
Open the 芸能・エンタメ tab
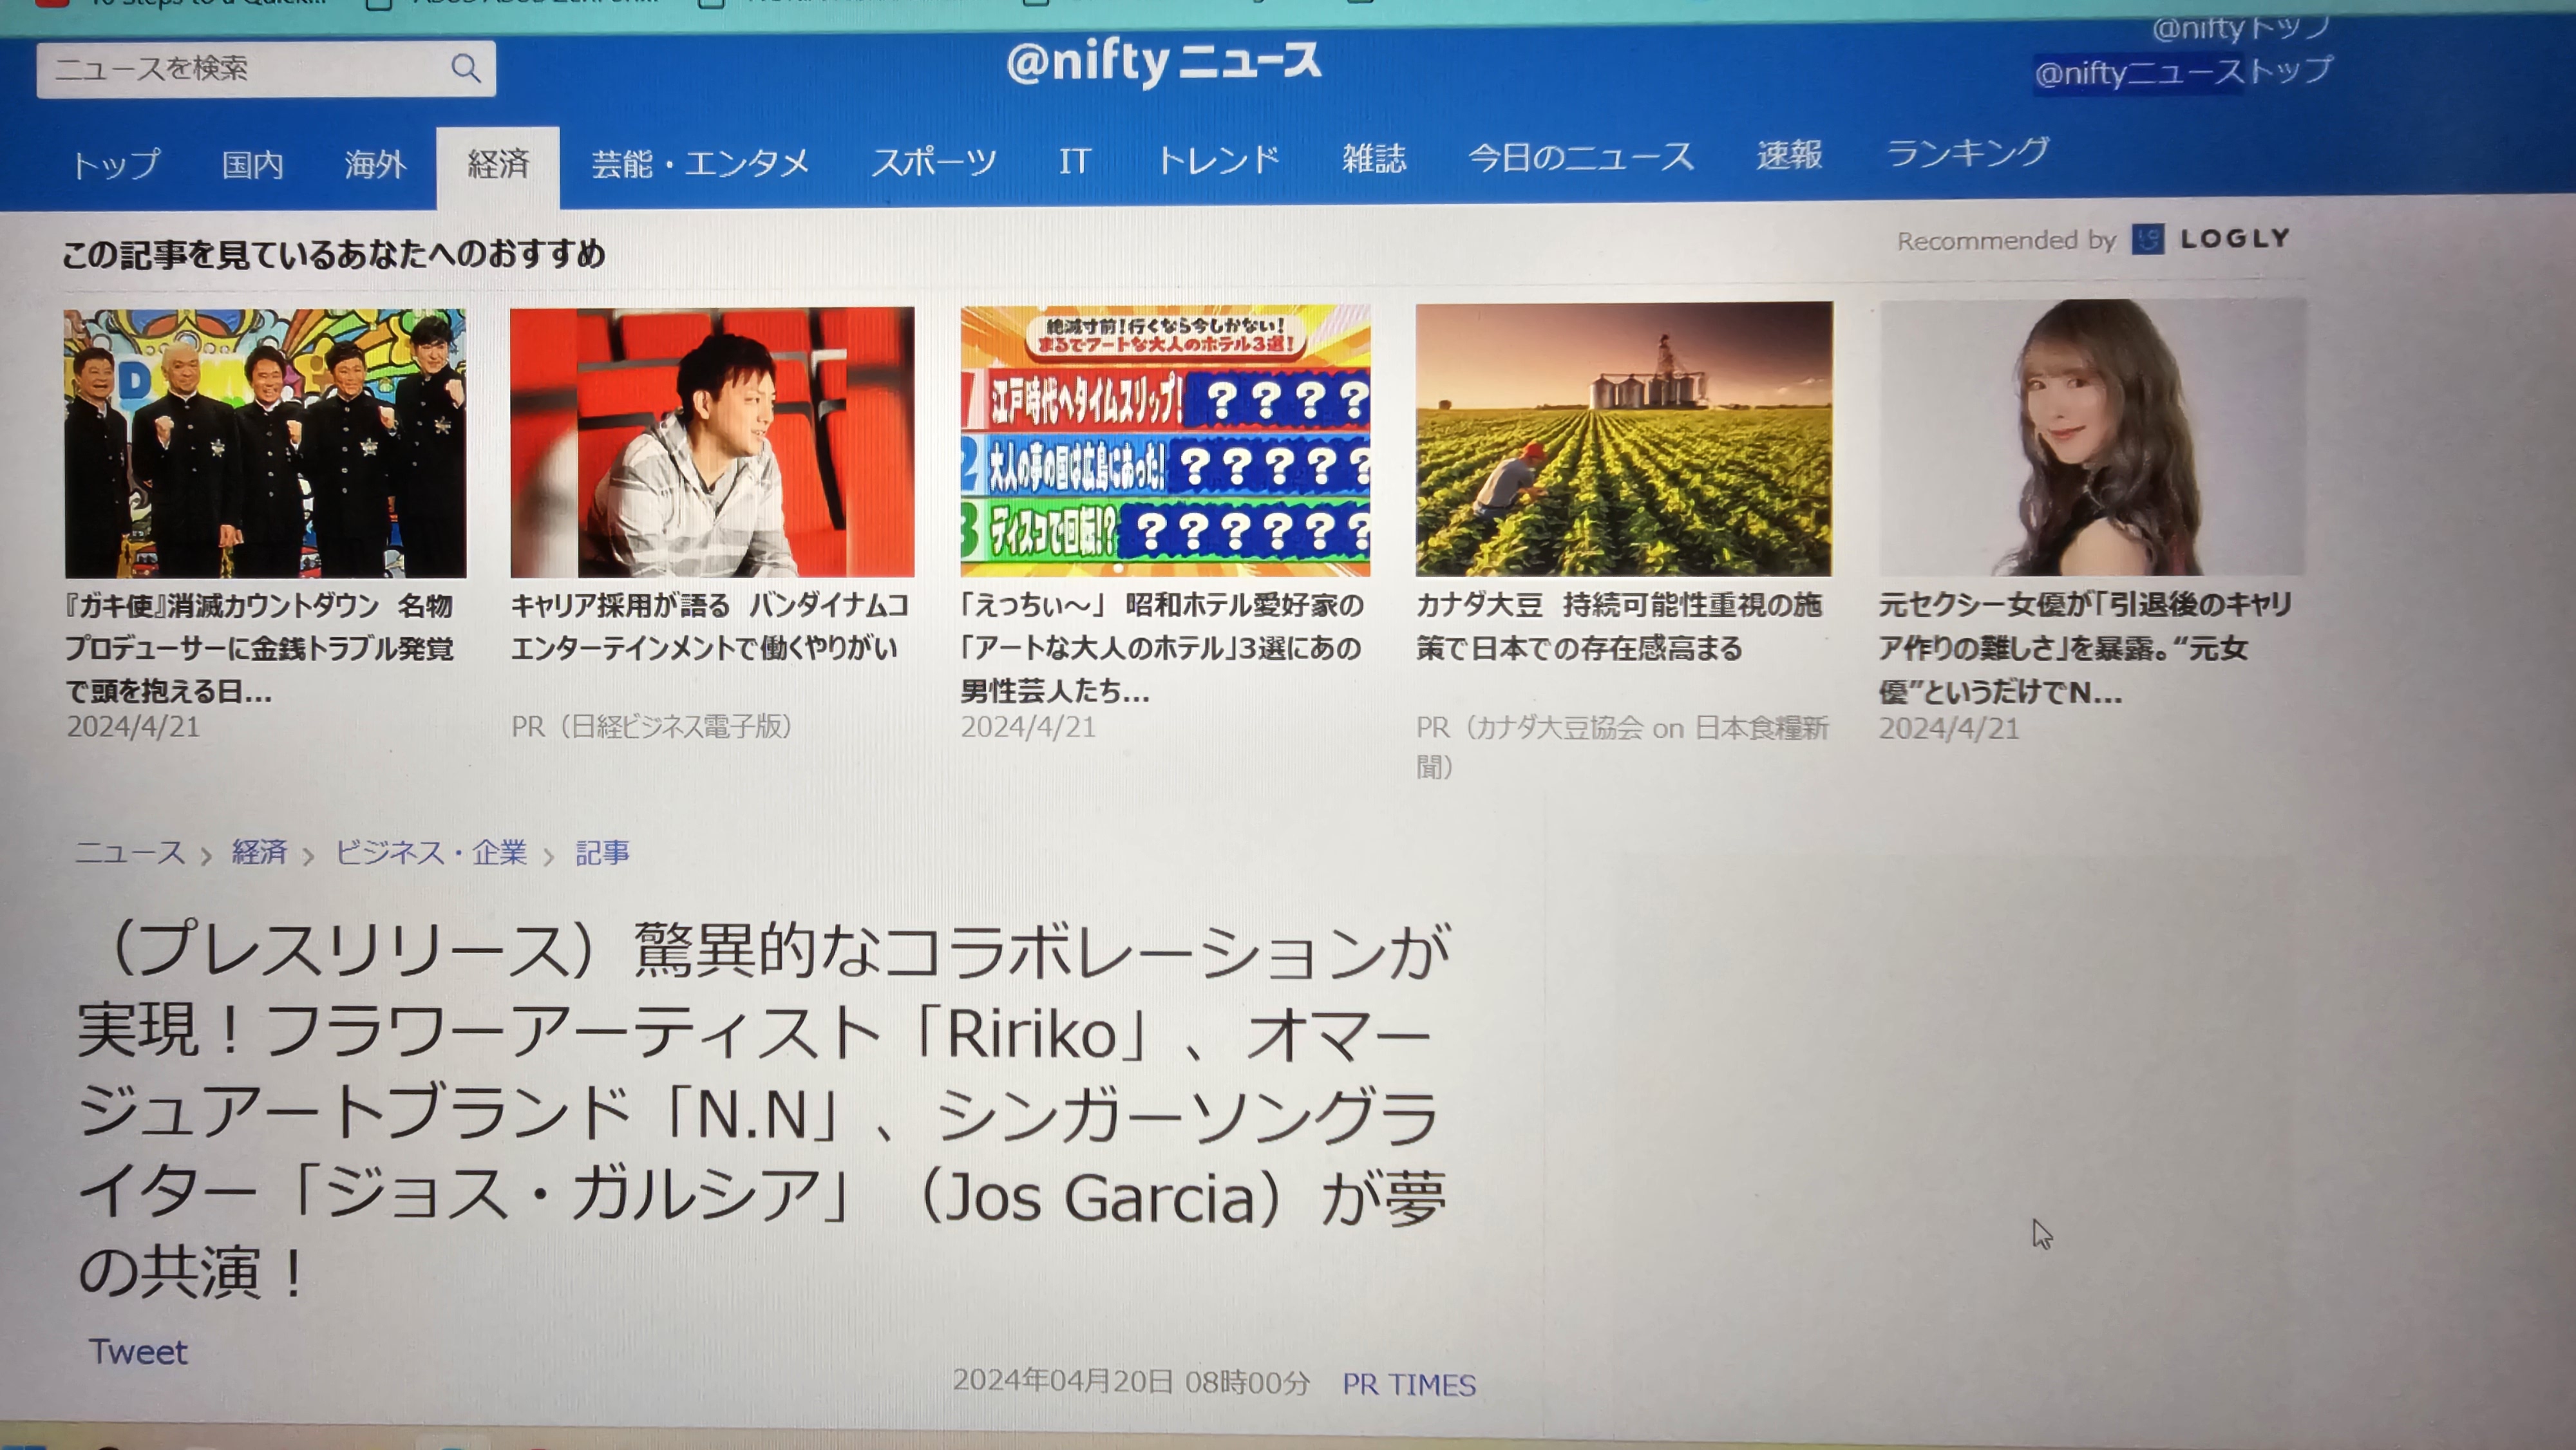pyautogui.click(x=700, y=162)
